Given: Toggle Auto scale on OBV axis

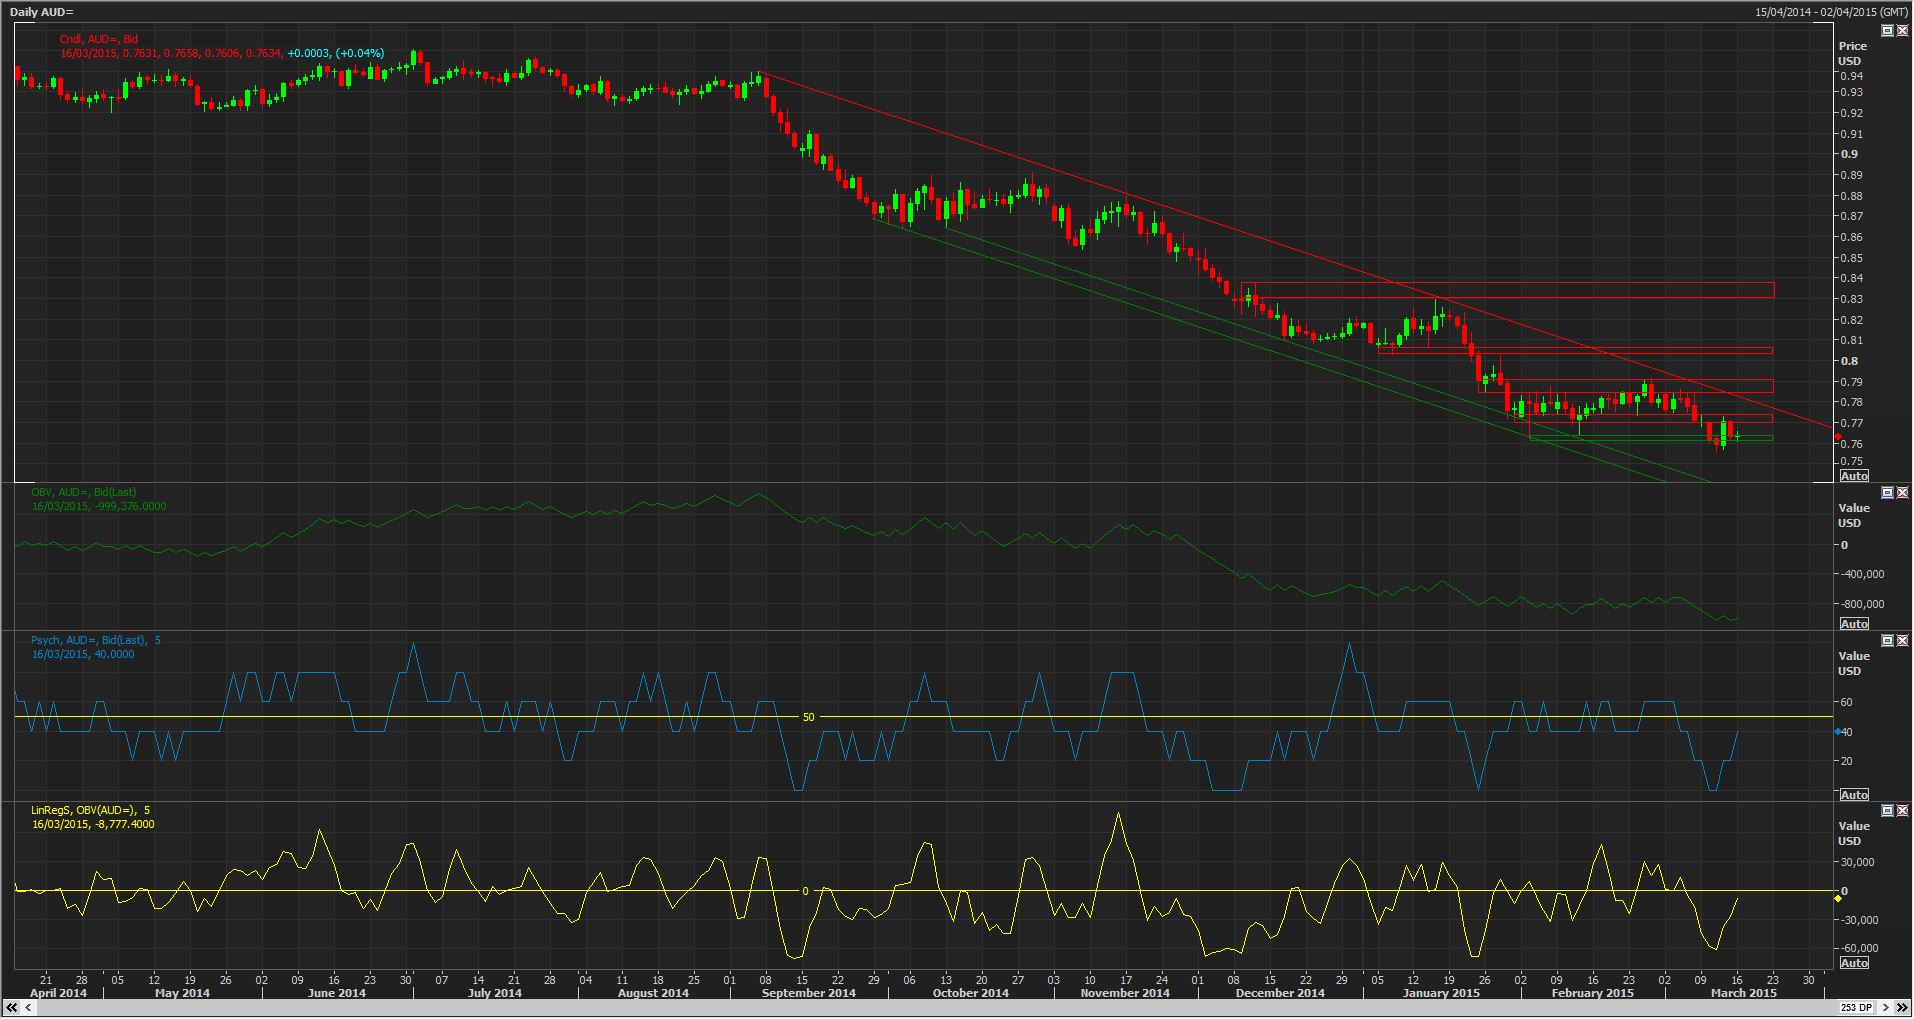Looking at the screenshot, I should [1853, 624].
